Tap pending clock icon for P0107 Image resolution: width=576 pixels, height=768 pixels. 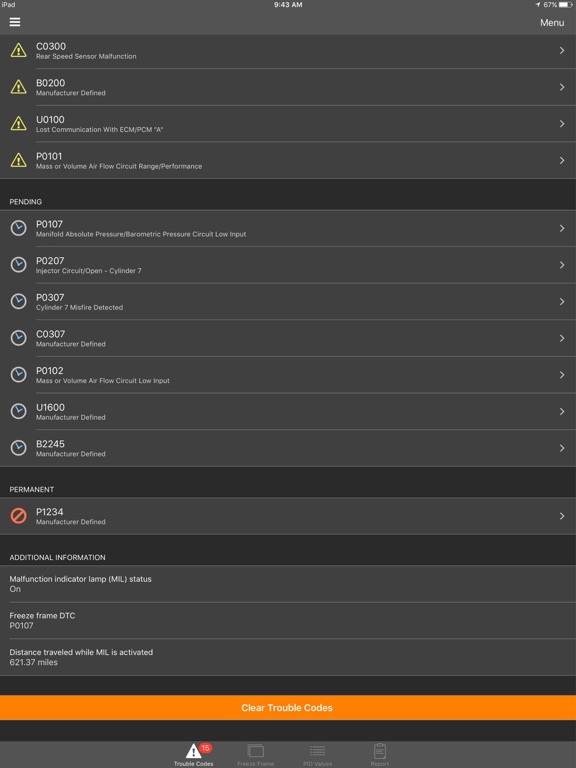(19, 228)
